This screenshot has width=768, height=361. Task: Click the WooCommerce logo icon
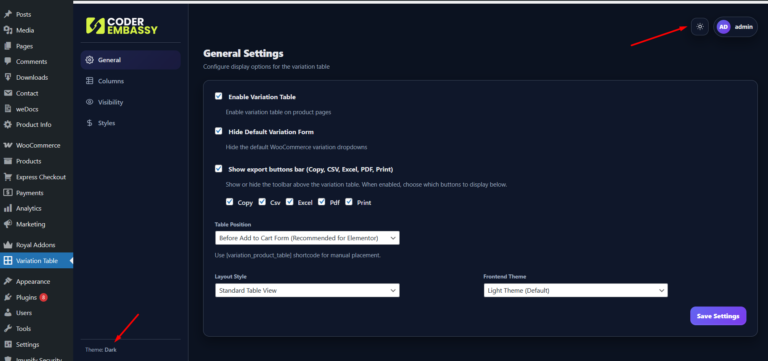(8, 145)
